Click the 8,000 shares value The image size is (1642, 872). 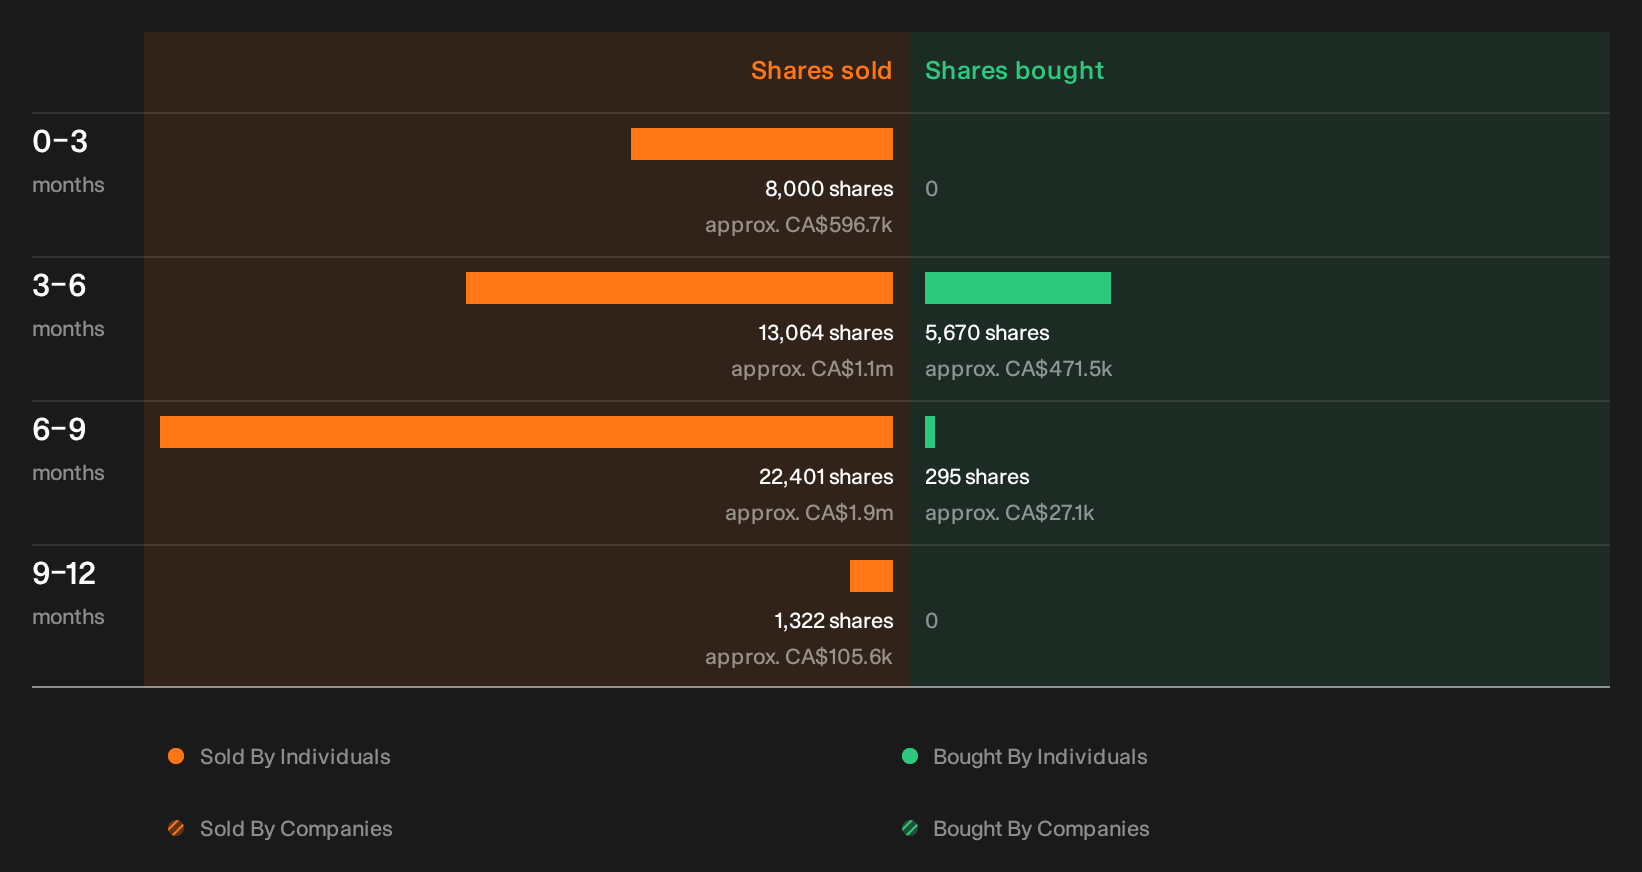point(829,189)
